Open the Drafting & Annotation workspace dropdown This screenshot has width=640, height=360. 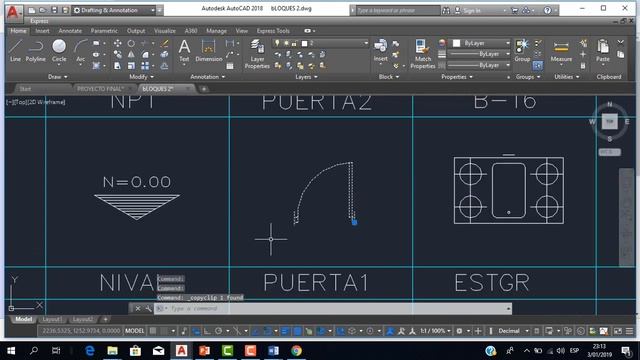pyautogui.click(x=114, y=10)
